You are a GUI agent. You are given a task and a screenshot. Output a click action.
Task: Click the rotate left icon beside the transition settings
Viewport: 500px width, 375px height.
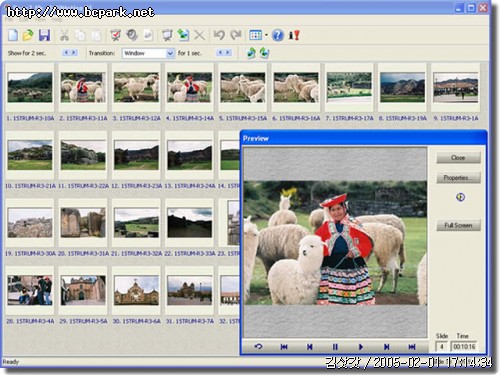click(x=251, y=53)
